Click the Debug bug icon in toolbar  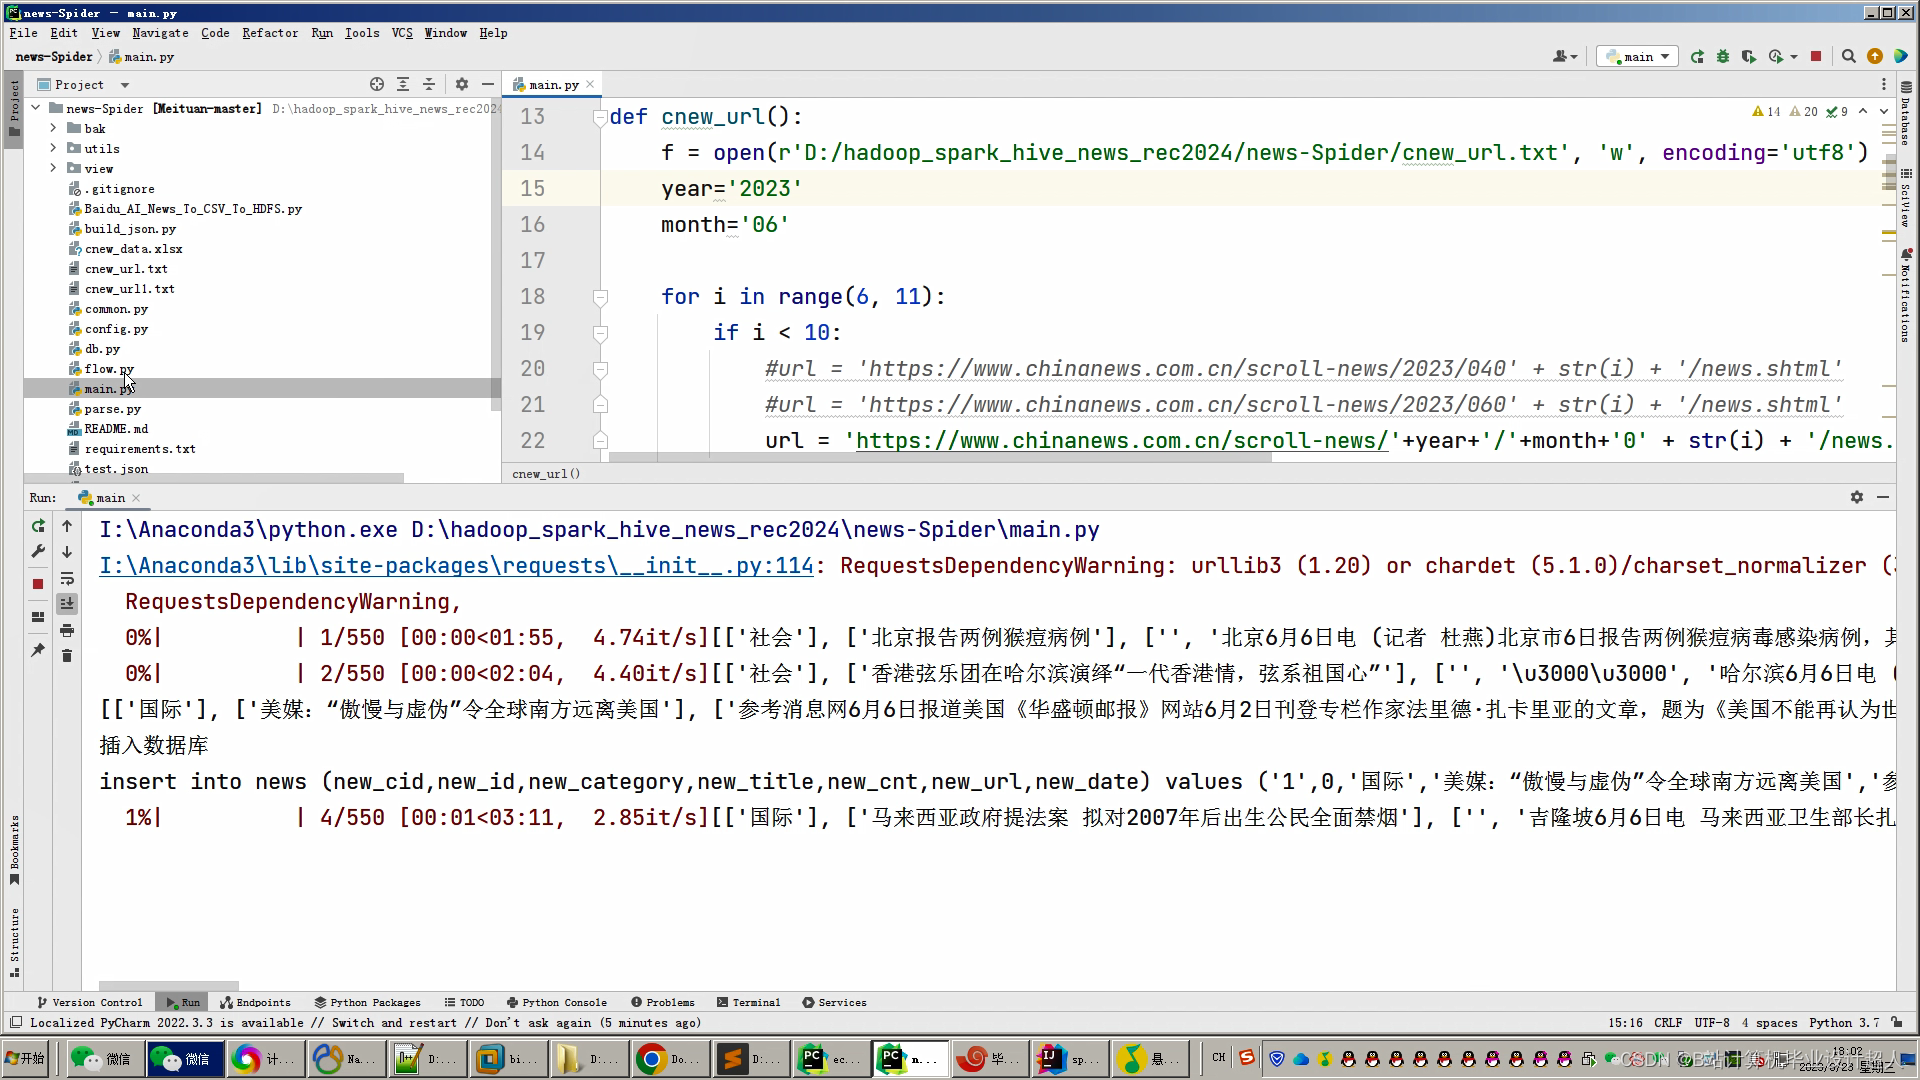pyautogui.click(x=1722, y=57)
